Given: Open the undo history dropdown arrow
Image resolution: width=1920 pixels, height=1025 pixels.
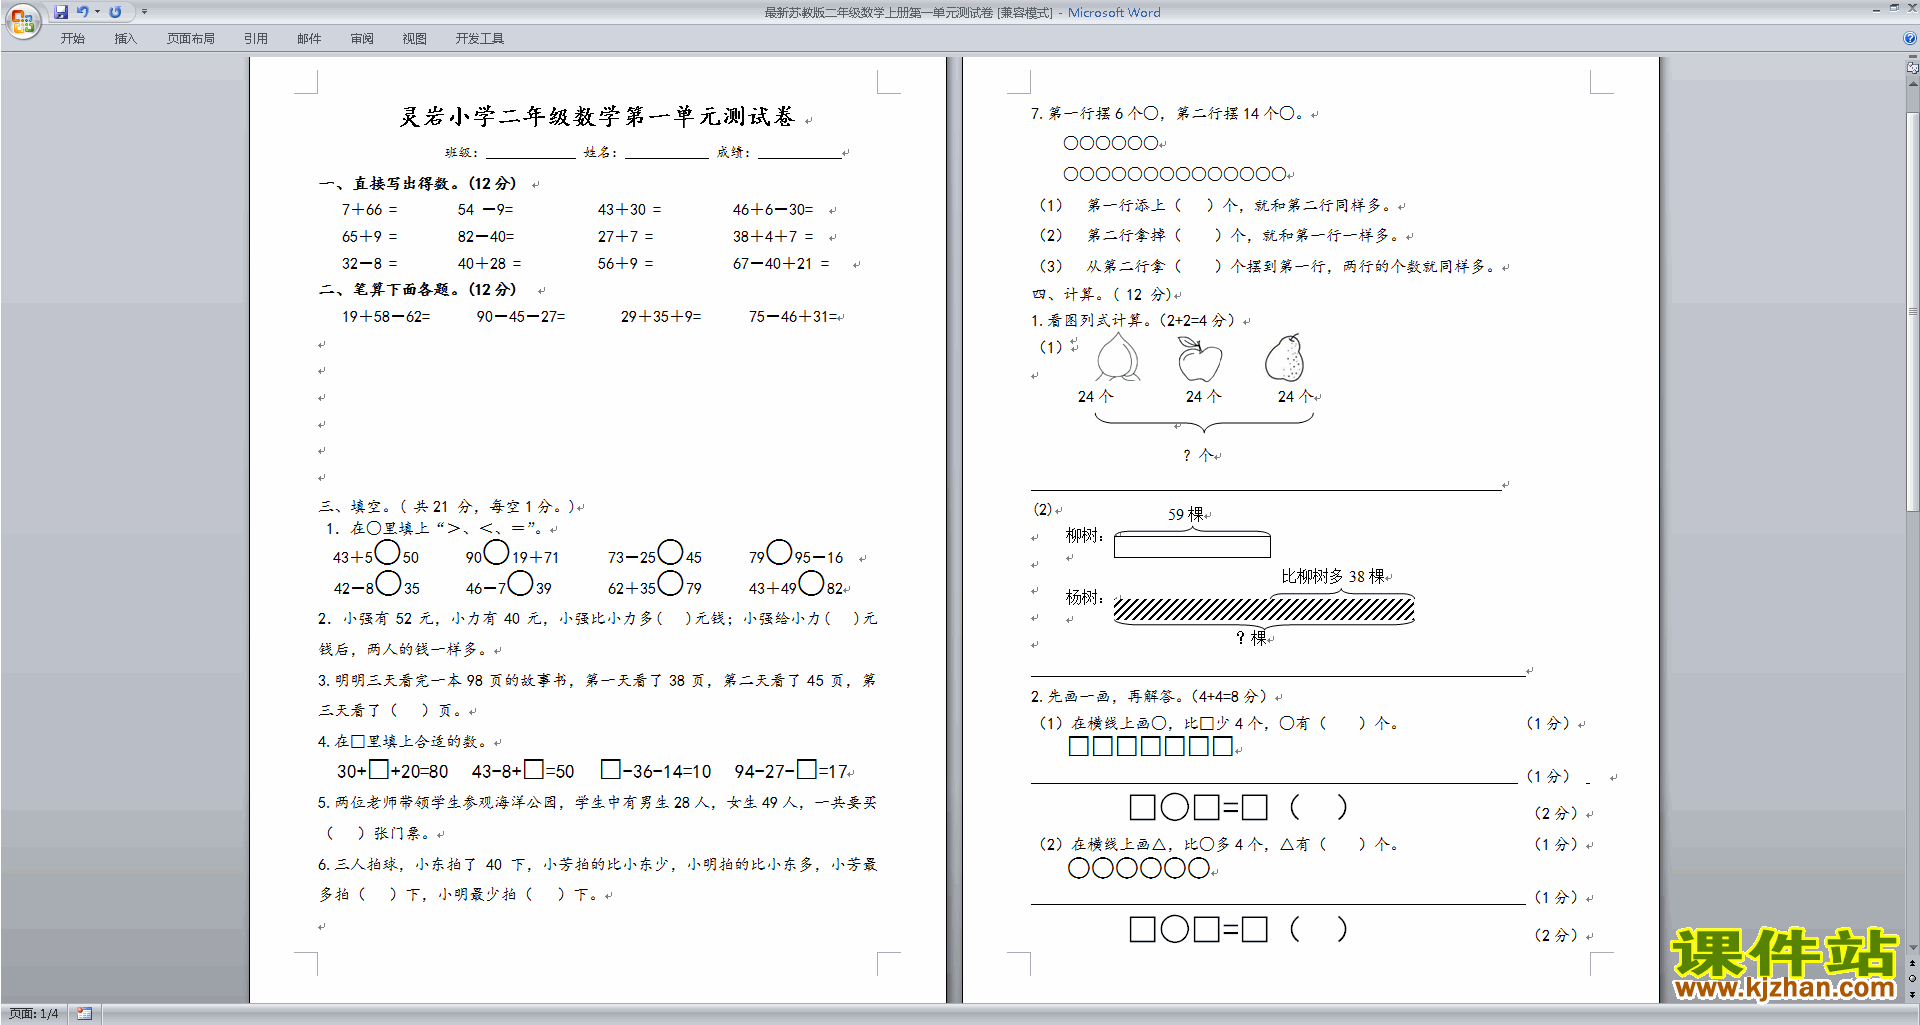Looking at the screenshot, I should coord(97,12).
